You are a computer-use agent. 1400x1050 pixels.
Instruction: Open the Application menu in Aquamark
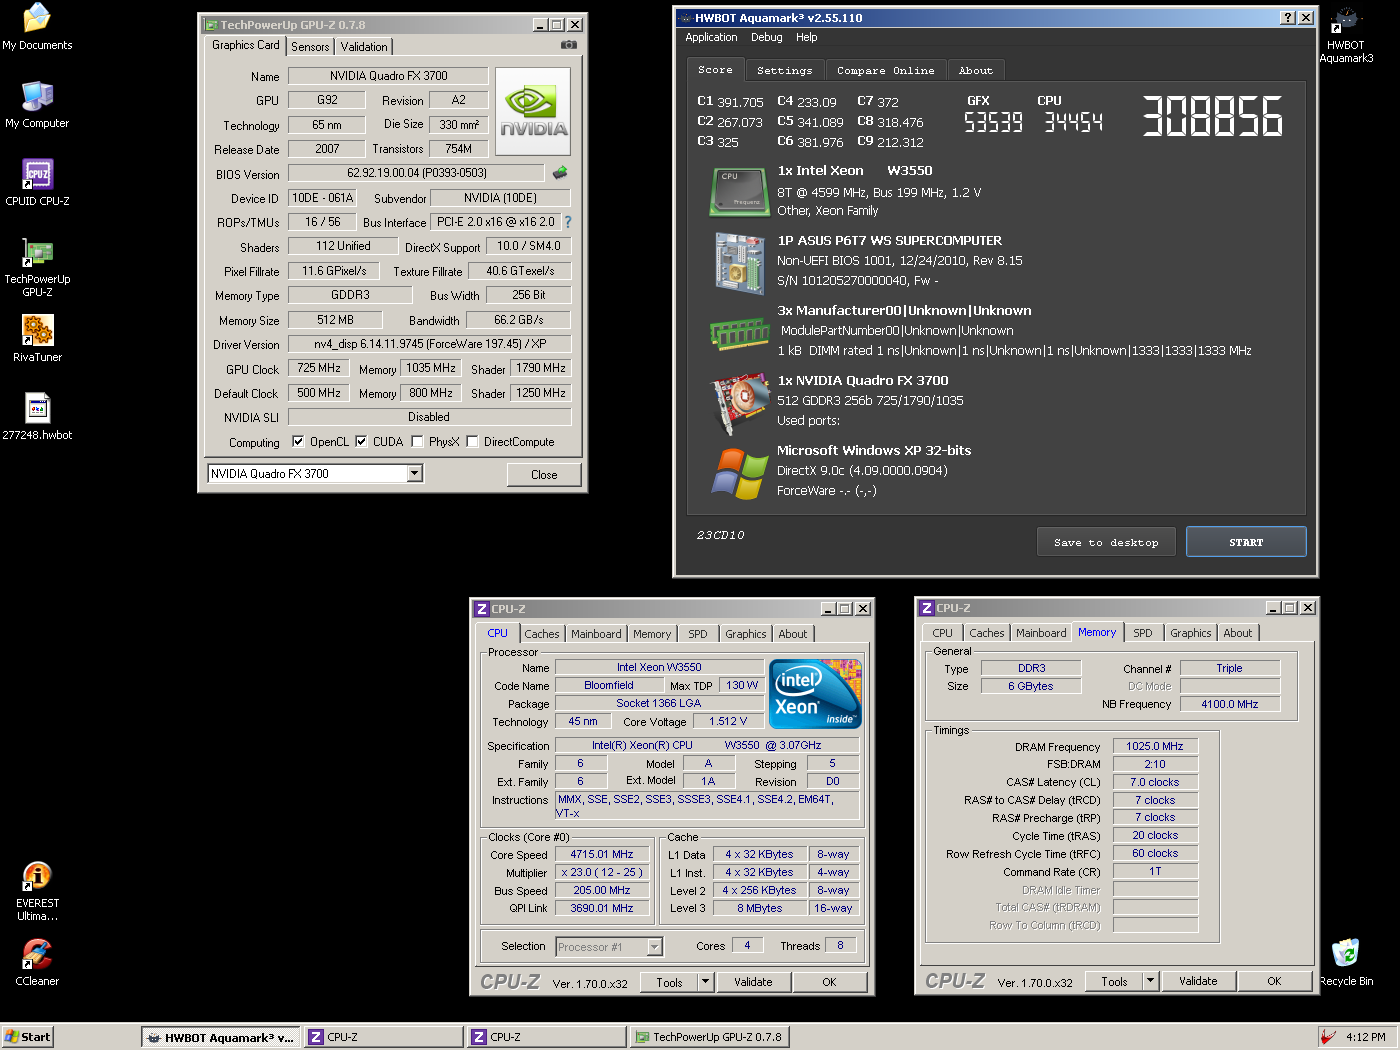pyautogui.click(x=711, y=37)
